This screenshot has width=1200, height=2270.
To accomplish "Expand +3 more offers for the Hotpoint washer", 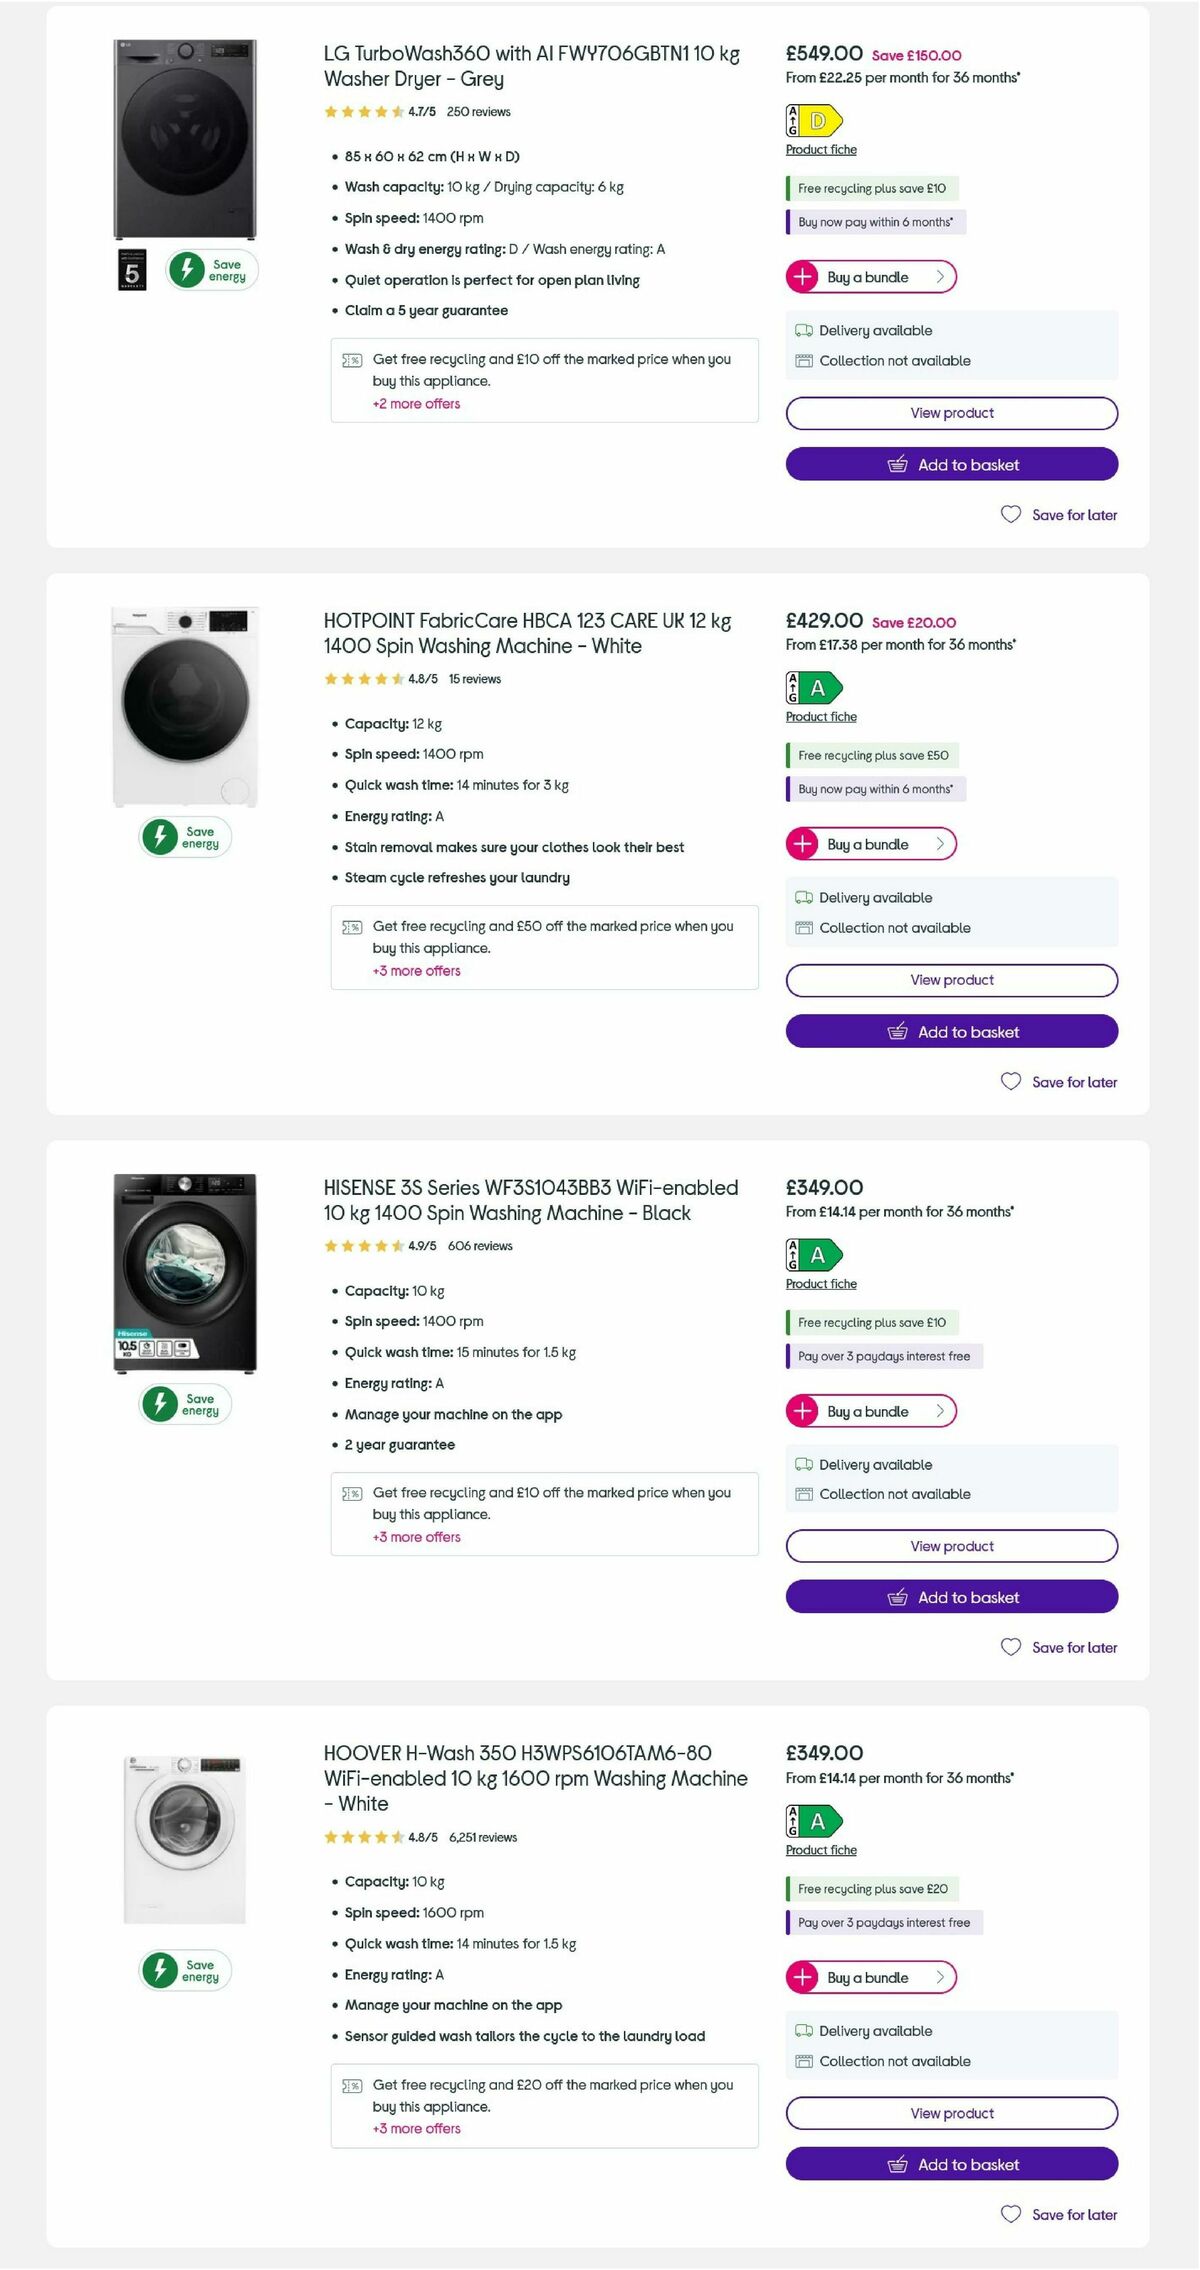I will point(416,971).
